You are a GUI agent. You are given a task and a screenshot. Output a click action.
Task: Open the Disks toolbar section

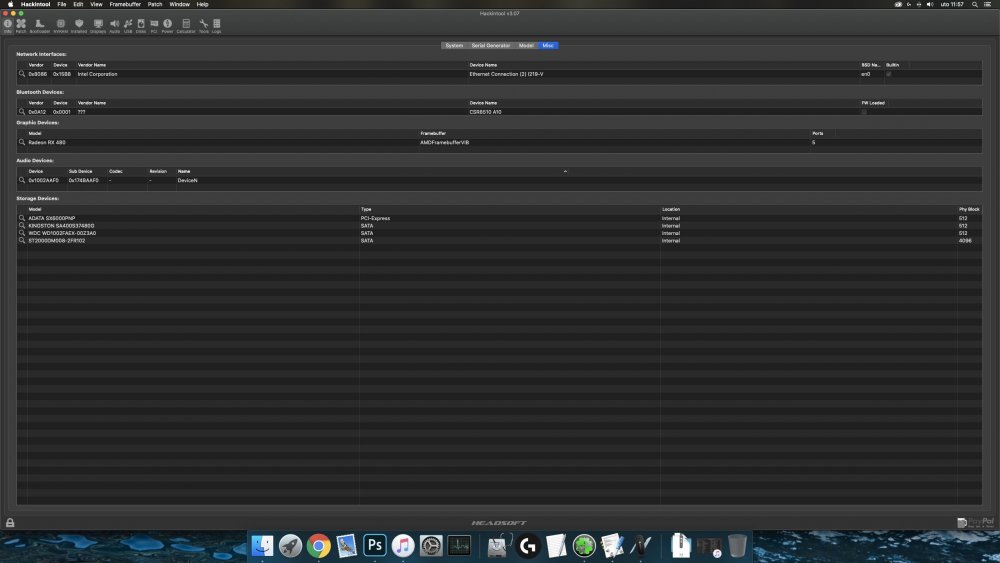(141, 26)
